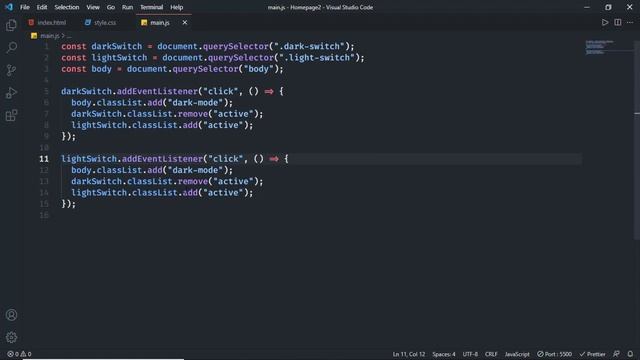The image size is (640, 360).
Task: Open the Manage gear icon
Action: [11, 337]
